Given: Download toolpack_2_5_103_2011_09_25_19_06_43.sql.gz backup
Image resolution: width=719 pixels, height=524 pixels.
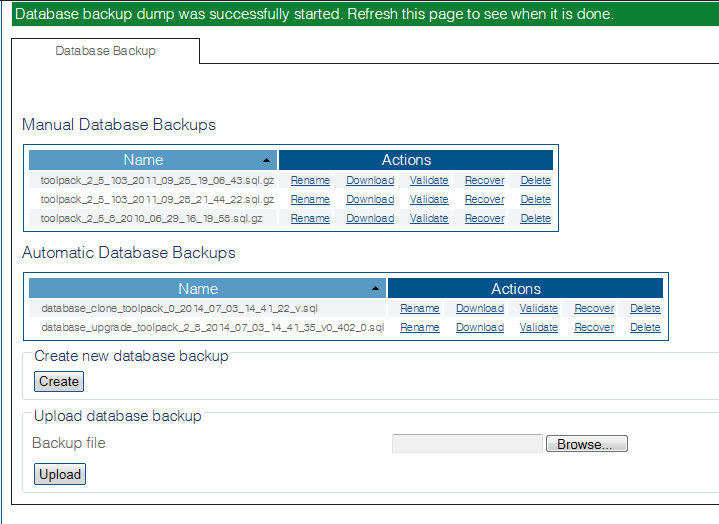Looking at the screenshot, I should [370, 181].
